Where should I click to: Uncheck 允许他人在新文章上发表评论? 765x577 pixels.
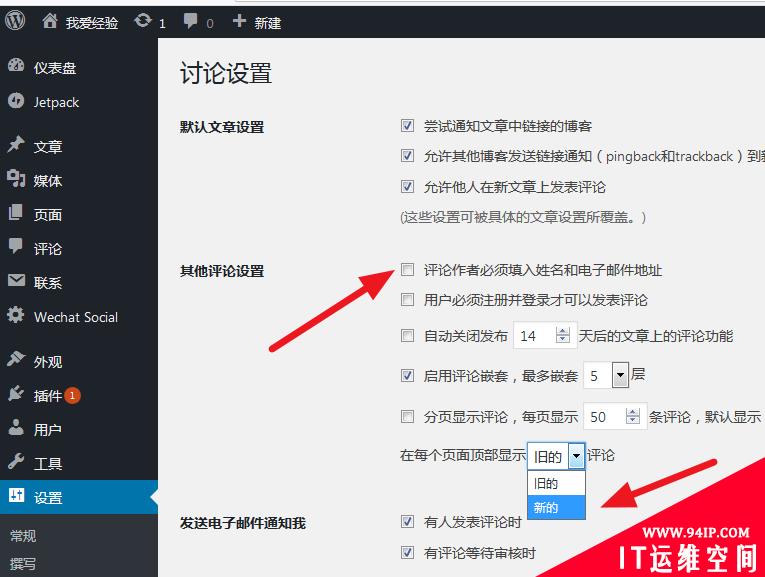coord(407,186)
